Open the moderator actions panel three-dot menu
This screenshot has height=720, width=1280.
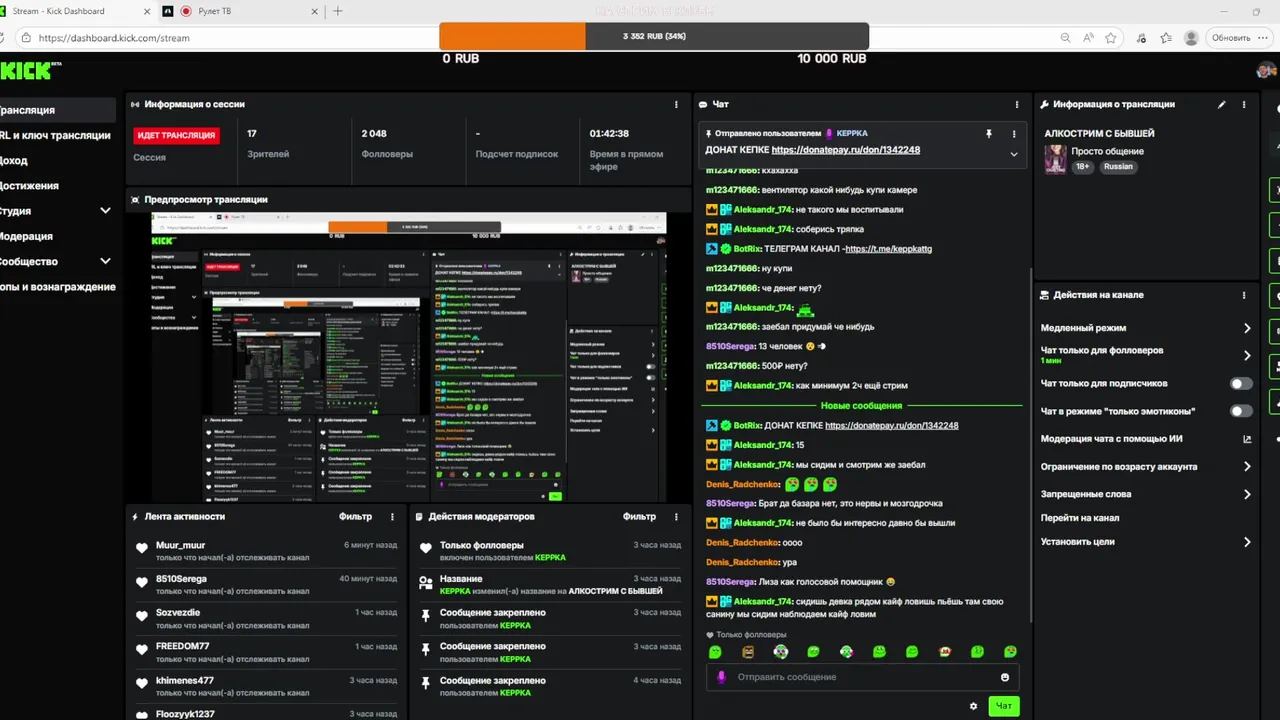[x=676, y=517]
